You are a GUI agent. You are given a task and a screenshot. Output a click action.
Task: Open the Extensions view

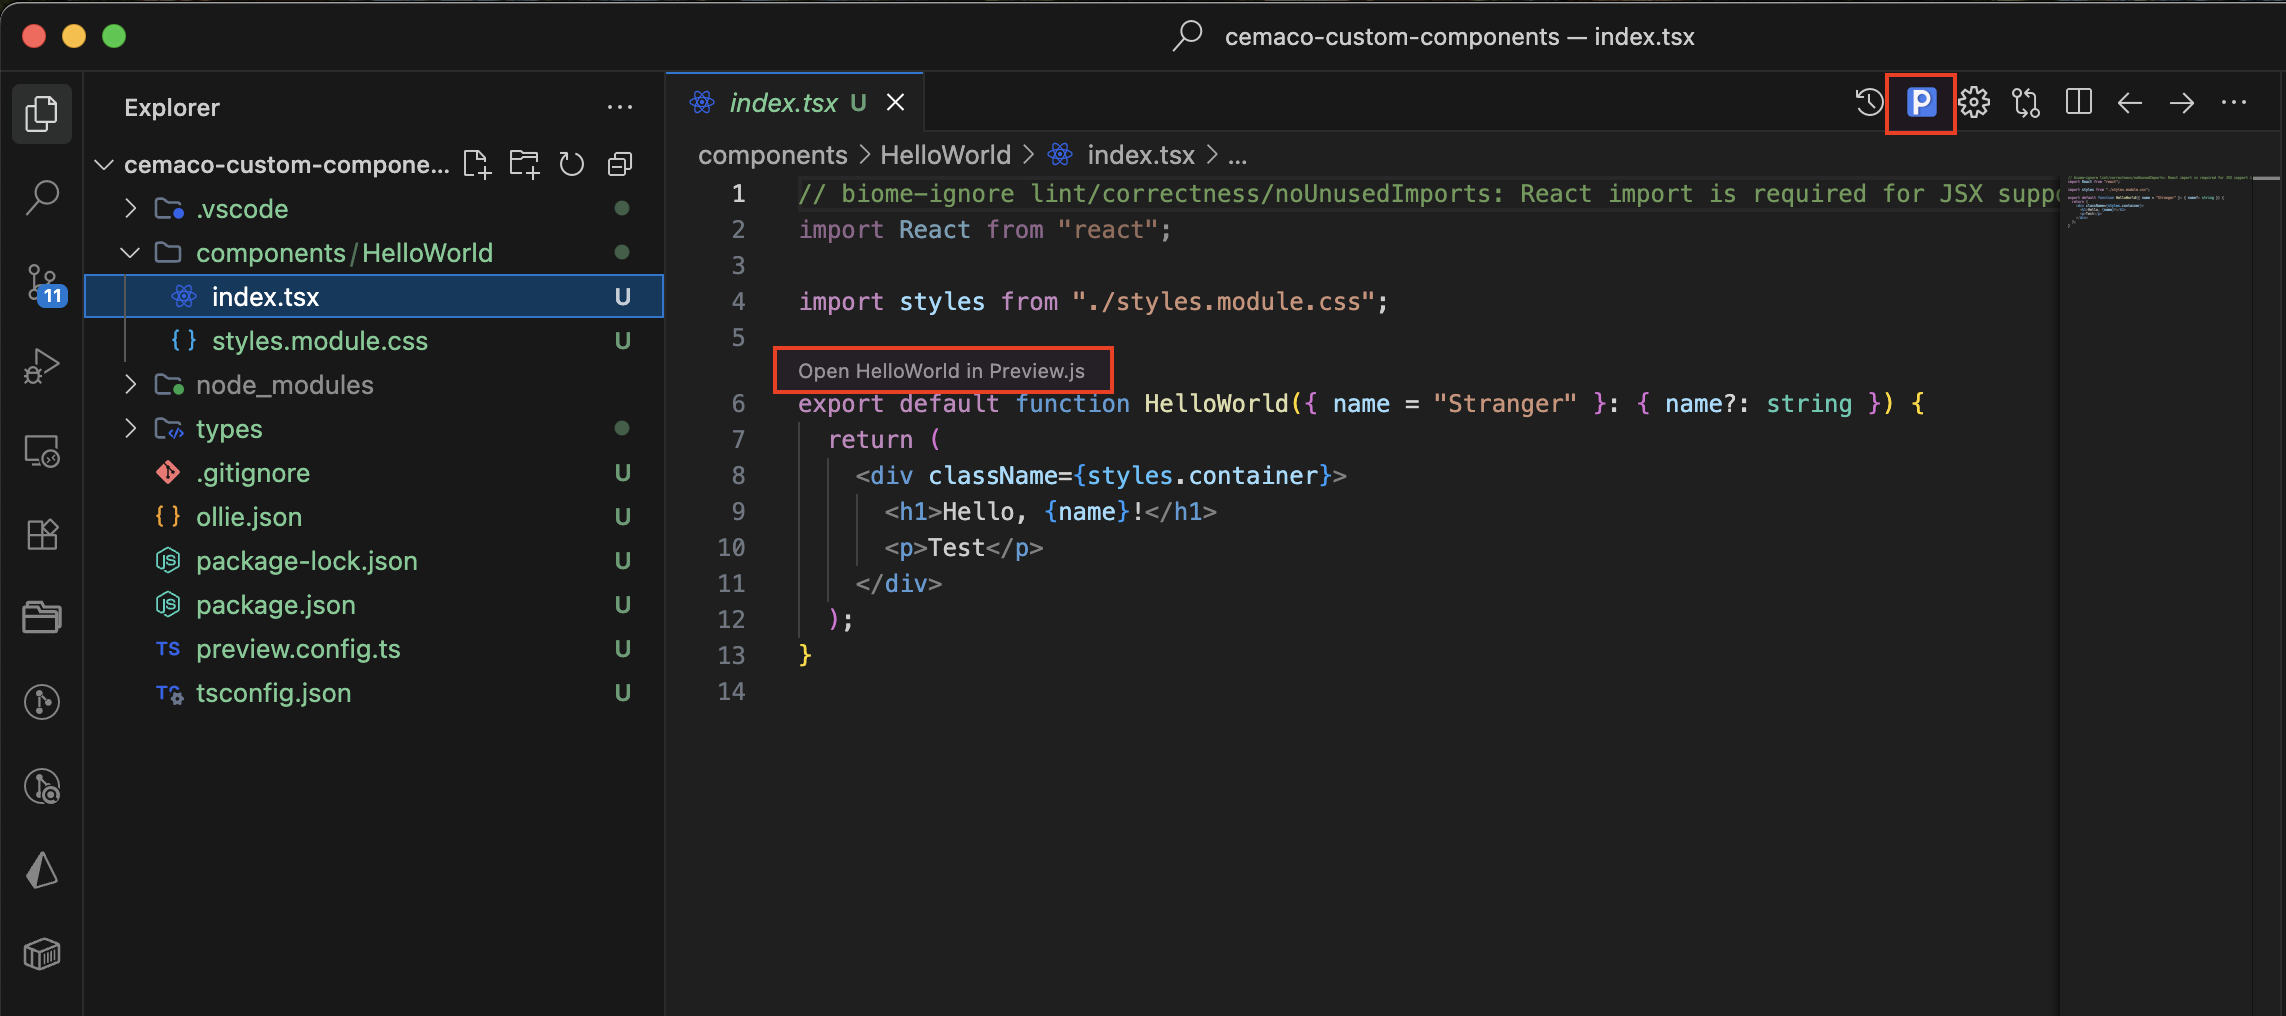click(41, 534)
